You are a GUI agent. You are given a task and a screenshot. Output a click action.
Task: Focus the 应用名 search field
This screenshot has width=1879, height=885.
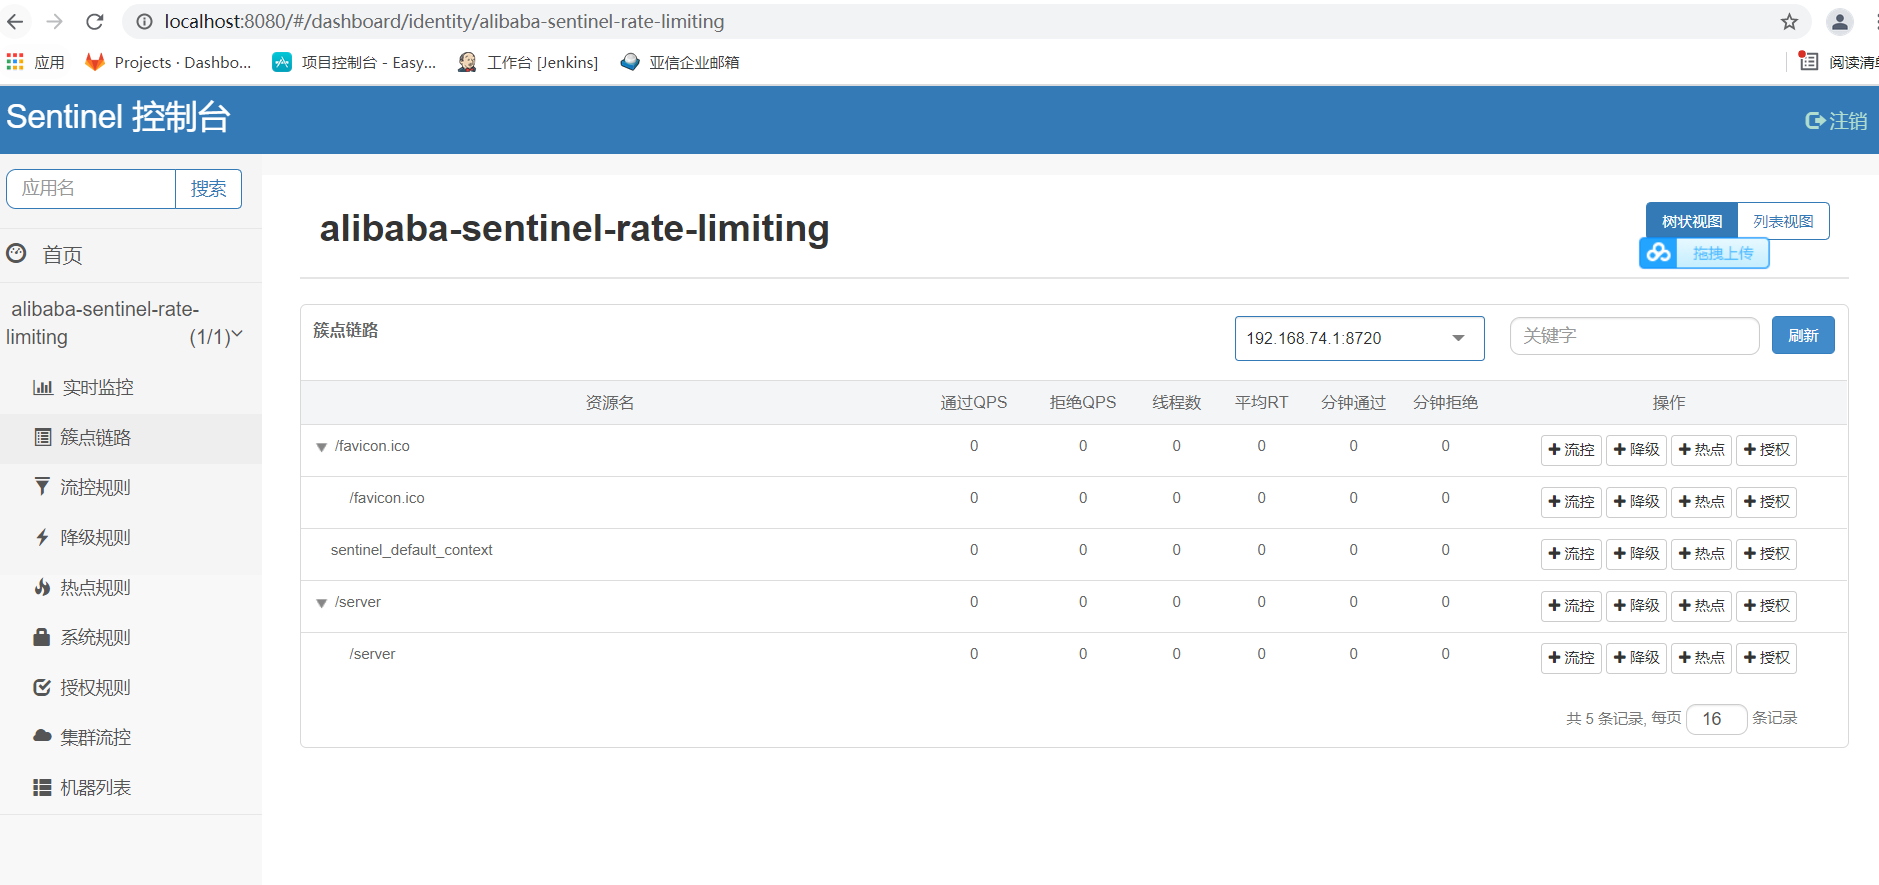point(91,189)
